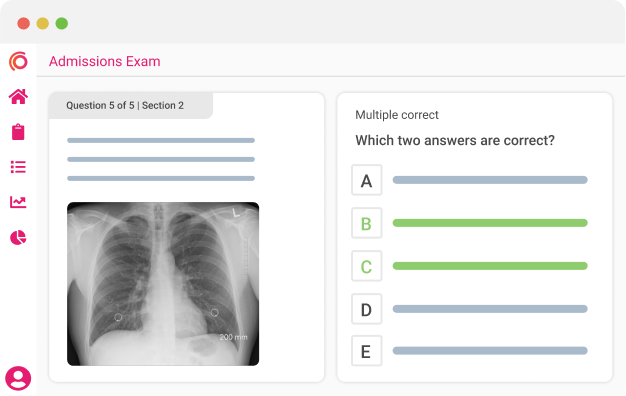Click the gray answer bar beside E
Viewport: 626px width, 396px height.
tap(490, 351)
